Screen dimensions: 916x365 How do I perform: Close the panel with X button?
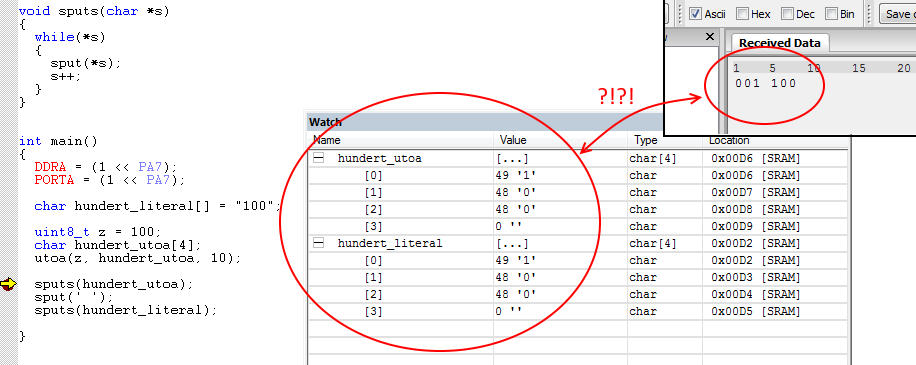(710, 37)
